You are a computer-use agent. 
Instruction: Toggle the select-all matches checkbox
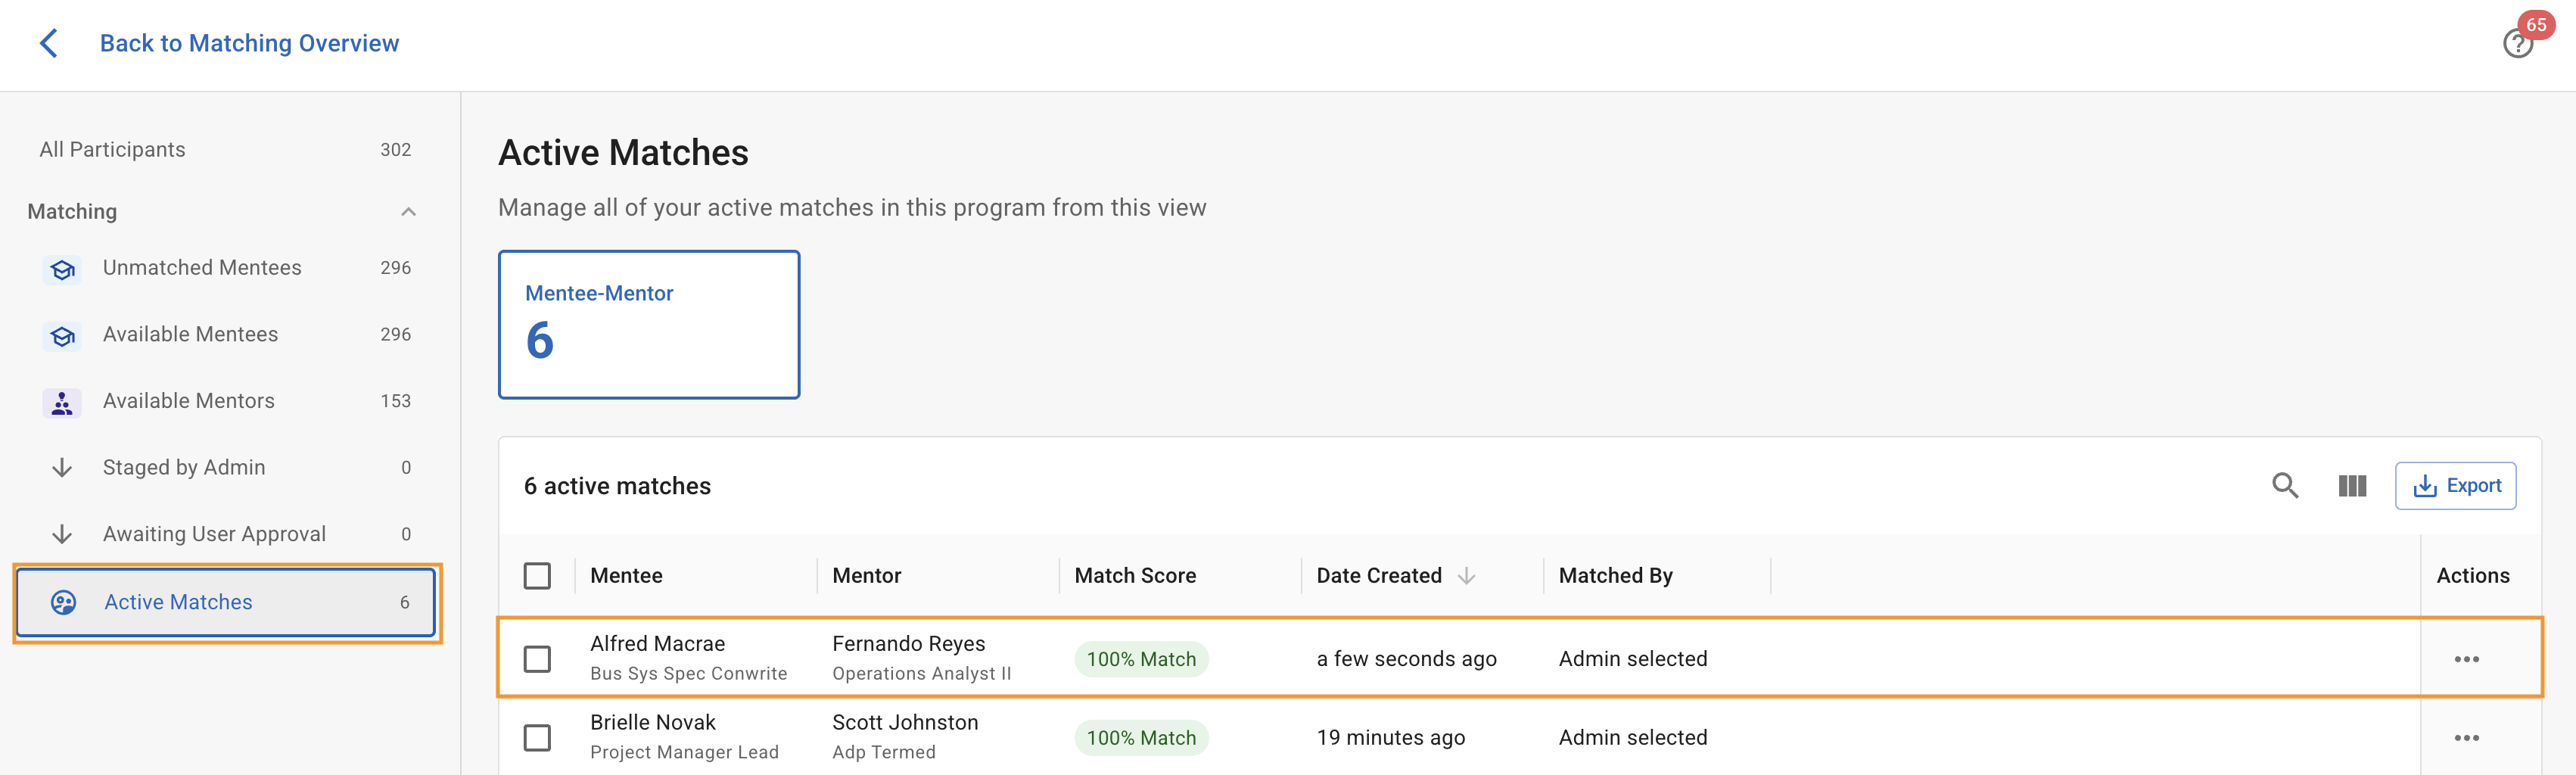[x=537, y=576]
